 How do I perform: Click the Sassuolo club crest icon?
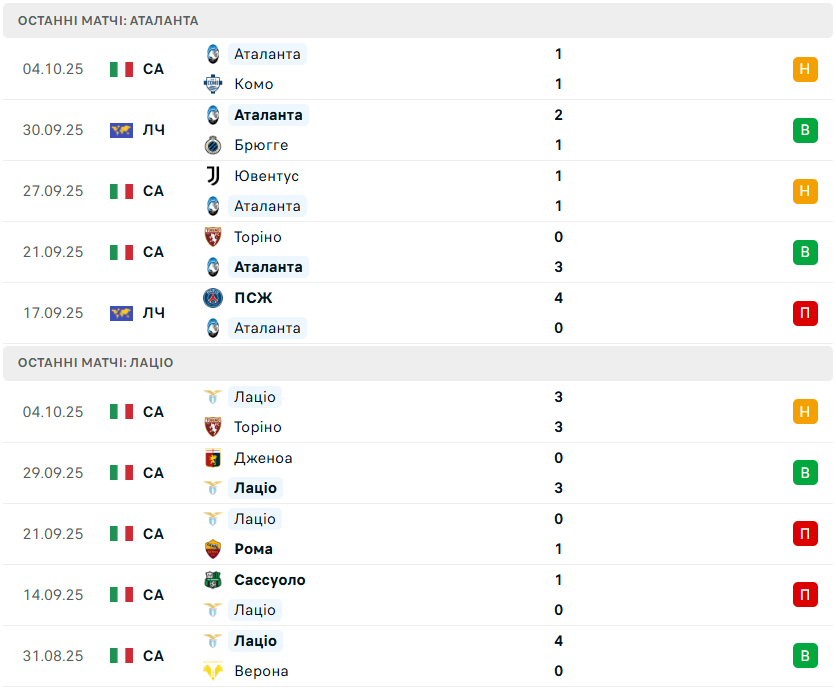coord(212,580)
